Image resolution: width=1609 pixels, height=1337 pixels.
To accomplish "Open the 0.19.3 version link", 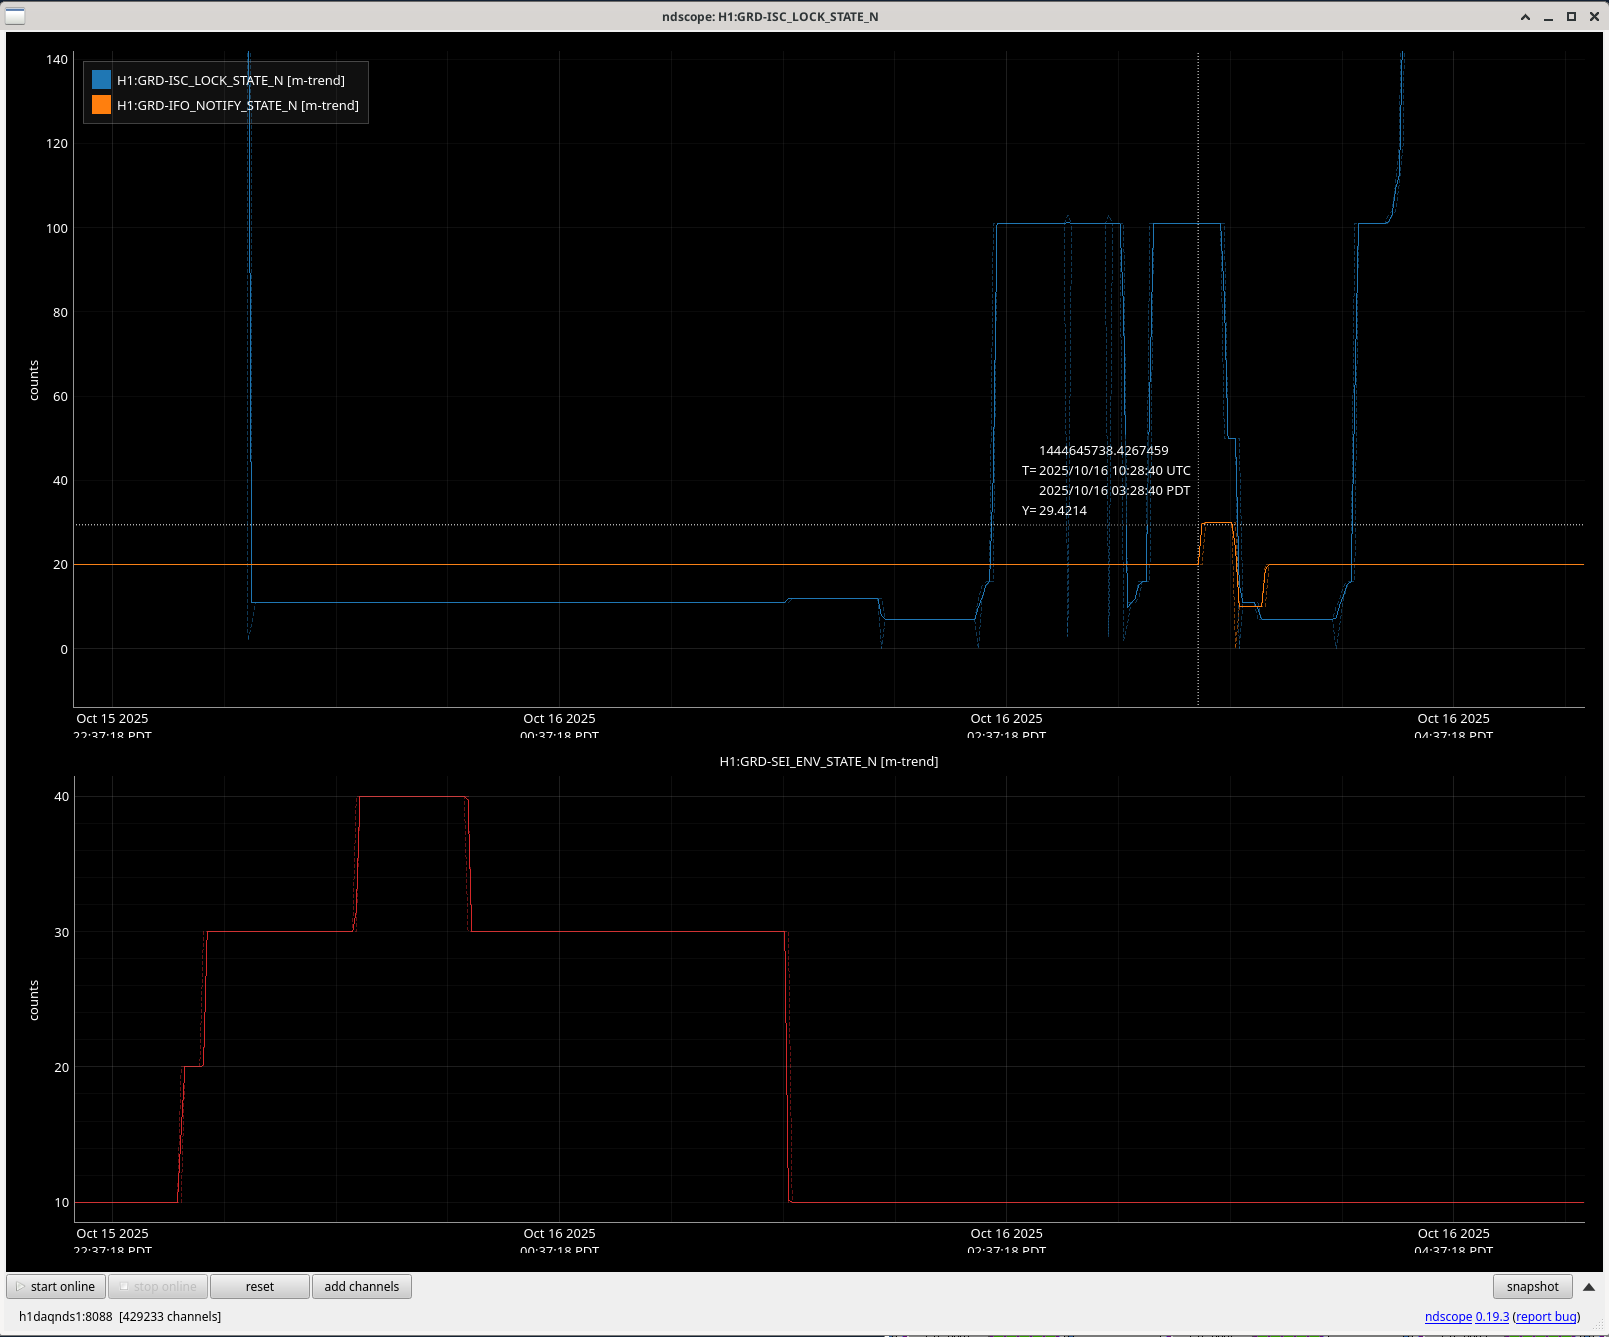I will coord(1492,1316).
